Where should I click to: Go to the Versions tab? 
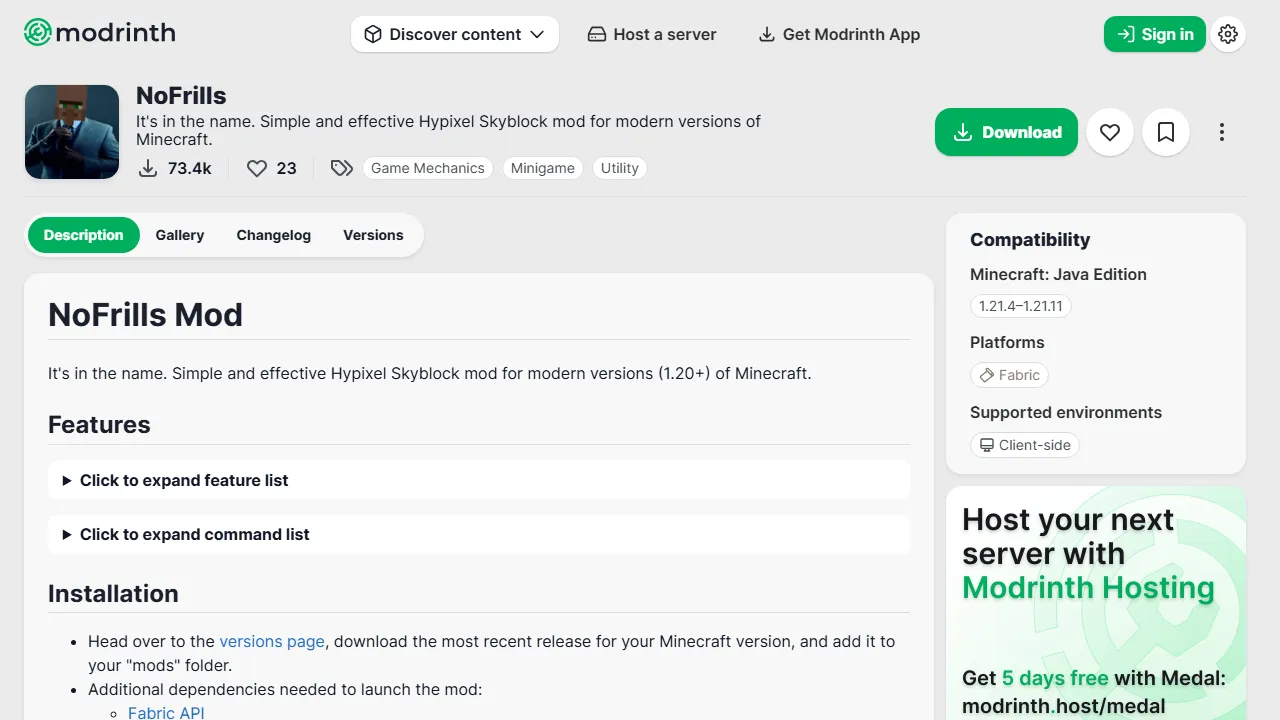[x=373, y=235]
